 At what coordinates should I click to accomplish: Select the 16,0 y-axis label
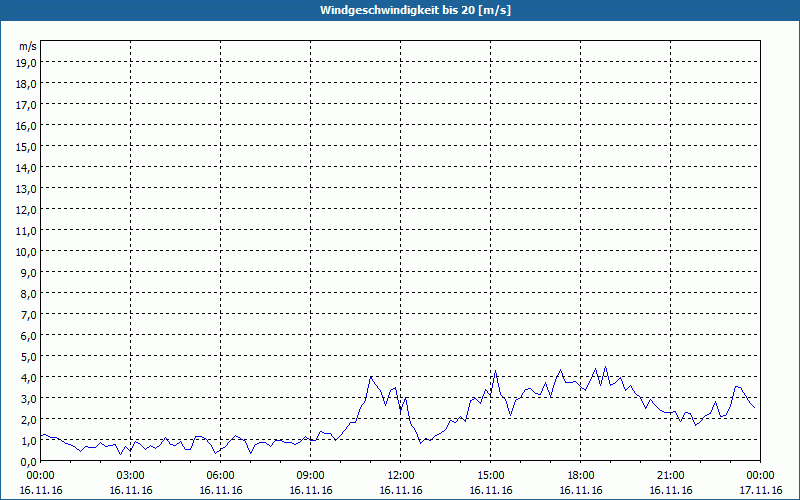(27, 126)
